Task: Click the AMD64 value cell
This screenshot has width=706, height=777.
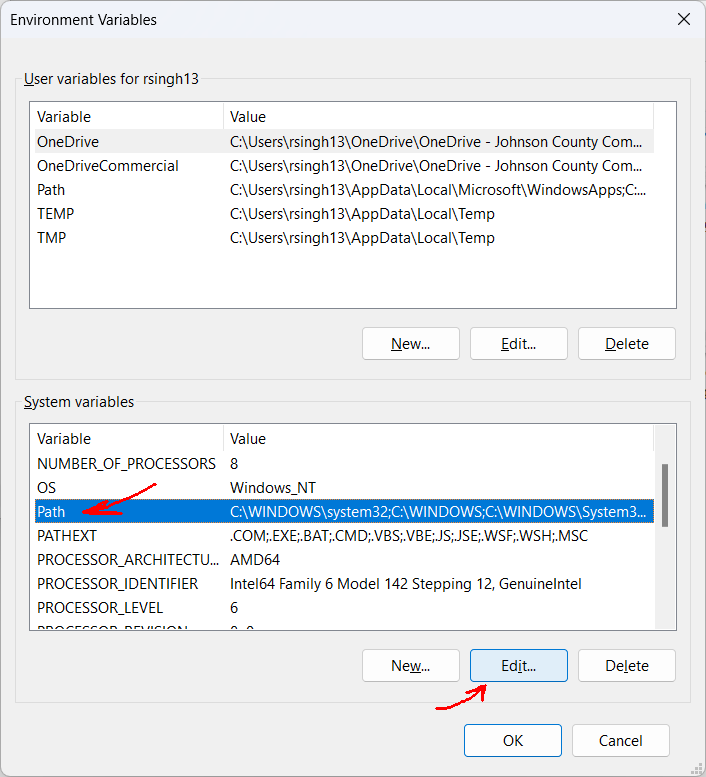Action: (255, 559)
